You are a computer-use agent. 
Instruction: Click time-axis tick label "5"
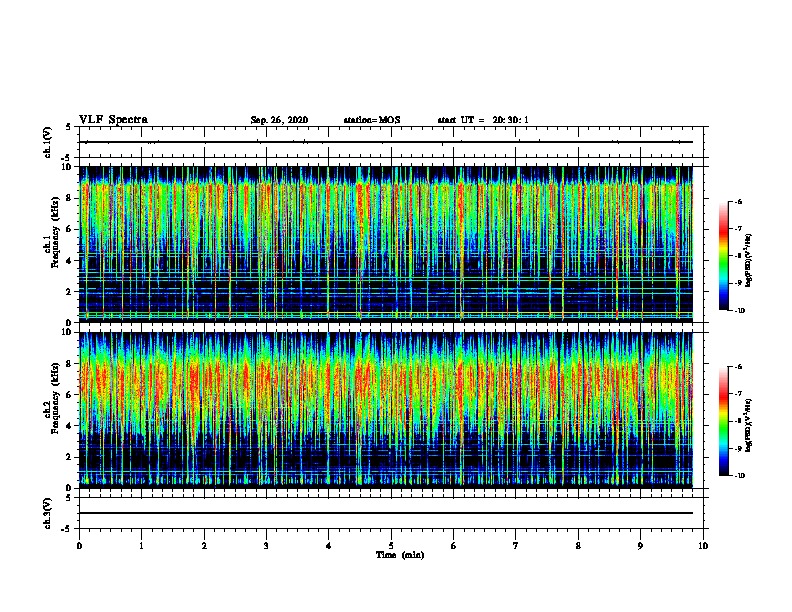click(391, 546)
